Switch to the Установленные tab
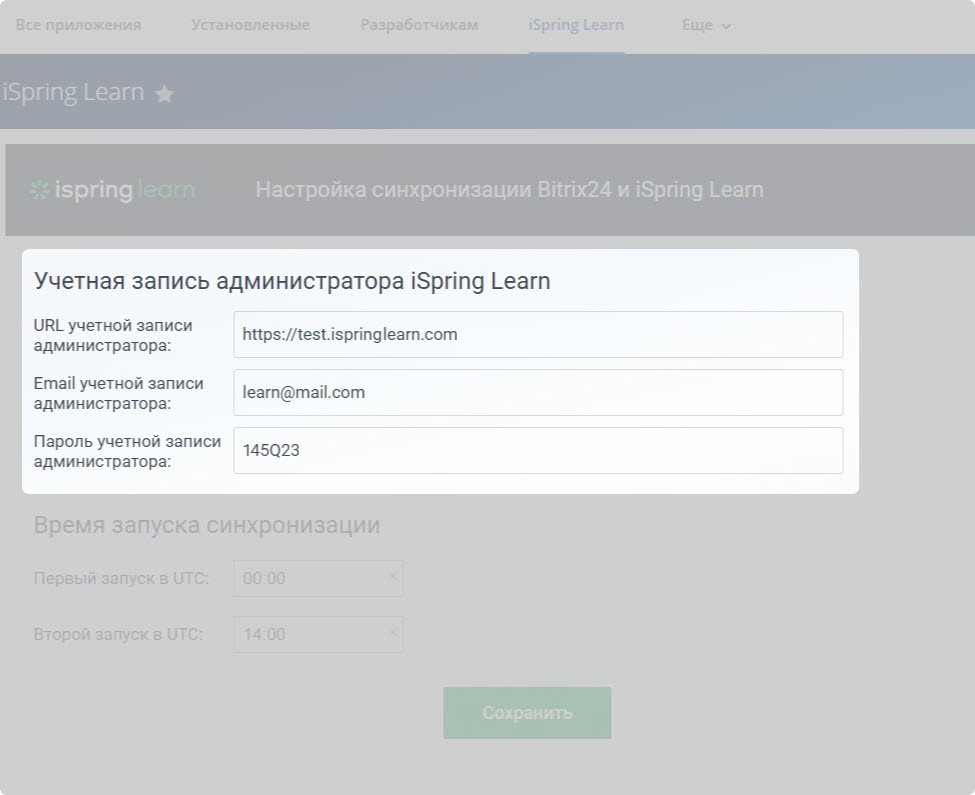The width and height of the screenshot is (975, 795). [250, 25]
